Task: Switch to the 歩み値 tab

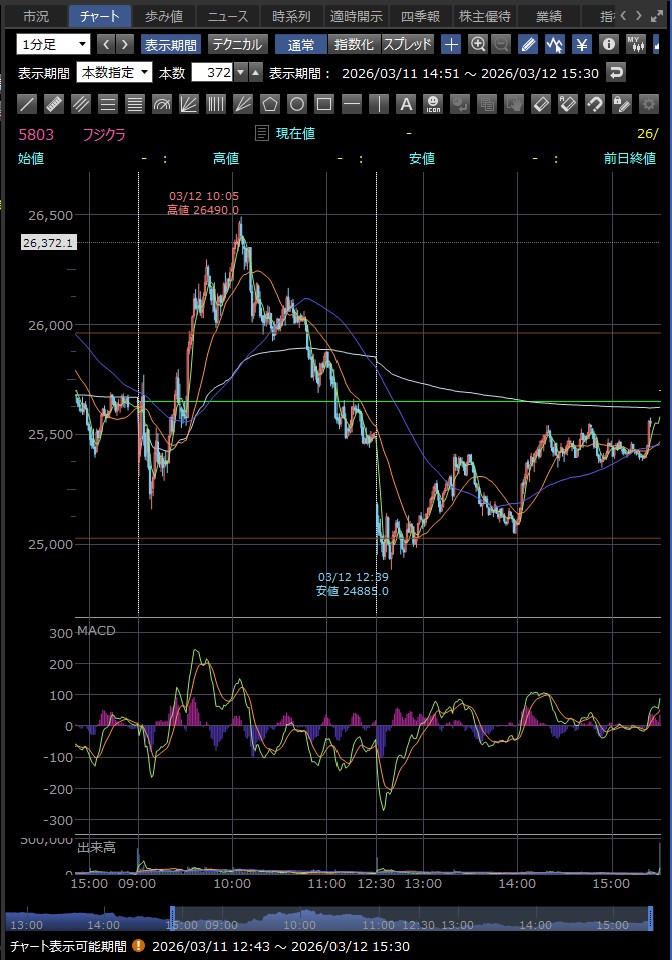Action: click(x=163, y=16)
